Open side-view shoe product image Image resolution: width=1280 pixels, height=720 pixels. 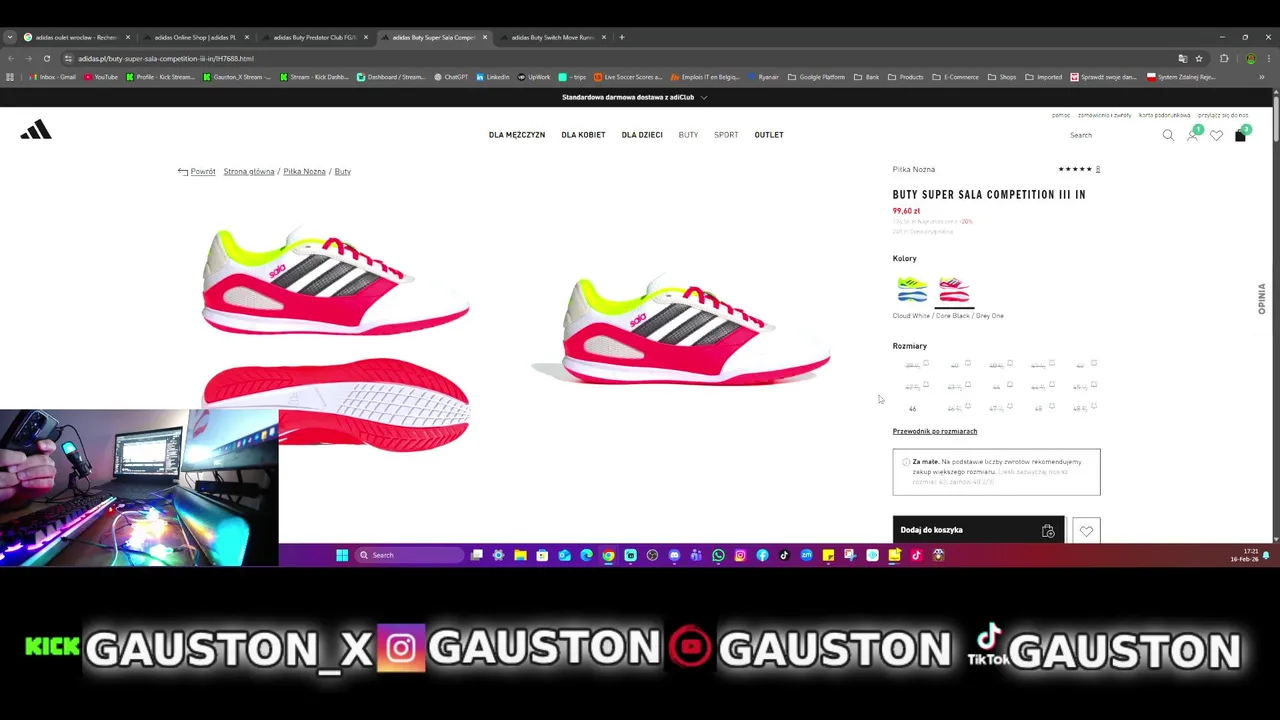click(x=336, y=281)
